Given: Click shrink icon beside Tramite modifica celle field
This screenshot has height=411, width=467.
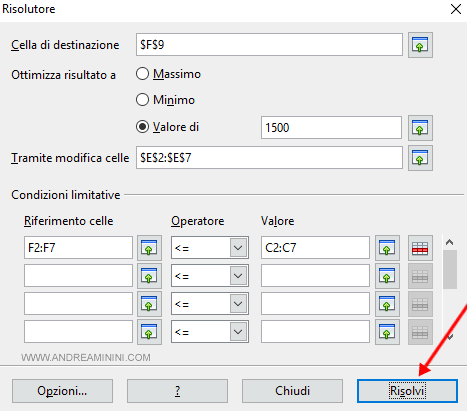Looking at the screenshot, I should coord(420,158).
